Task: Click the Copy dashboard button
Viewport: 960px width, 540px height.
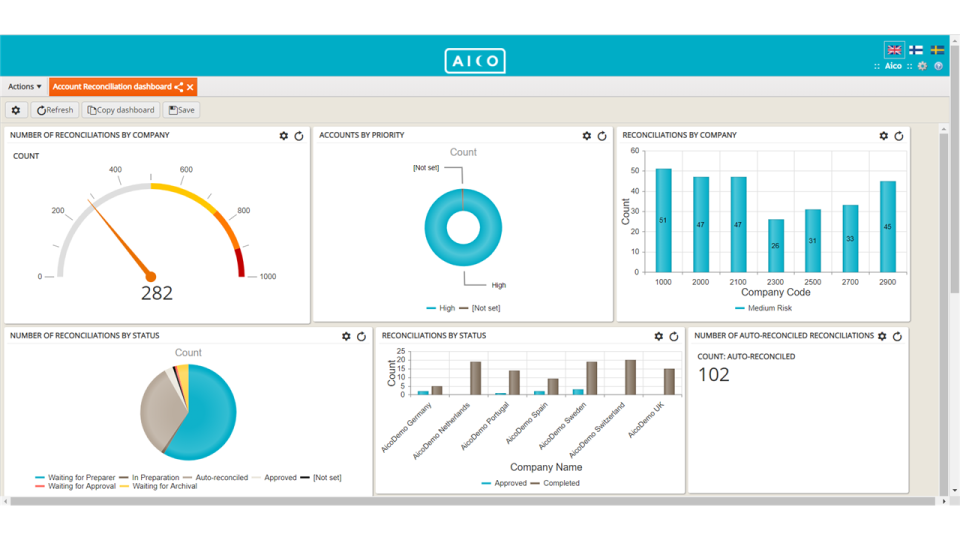Action: (x=121, y=110)
